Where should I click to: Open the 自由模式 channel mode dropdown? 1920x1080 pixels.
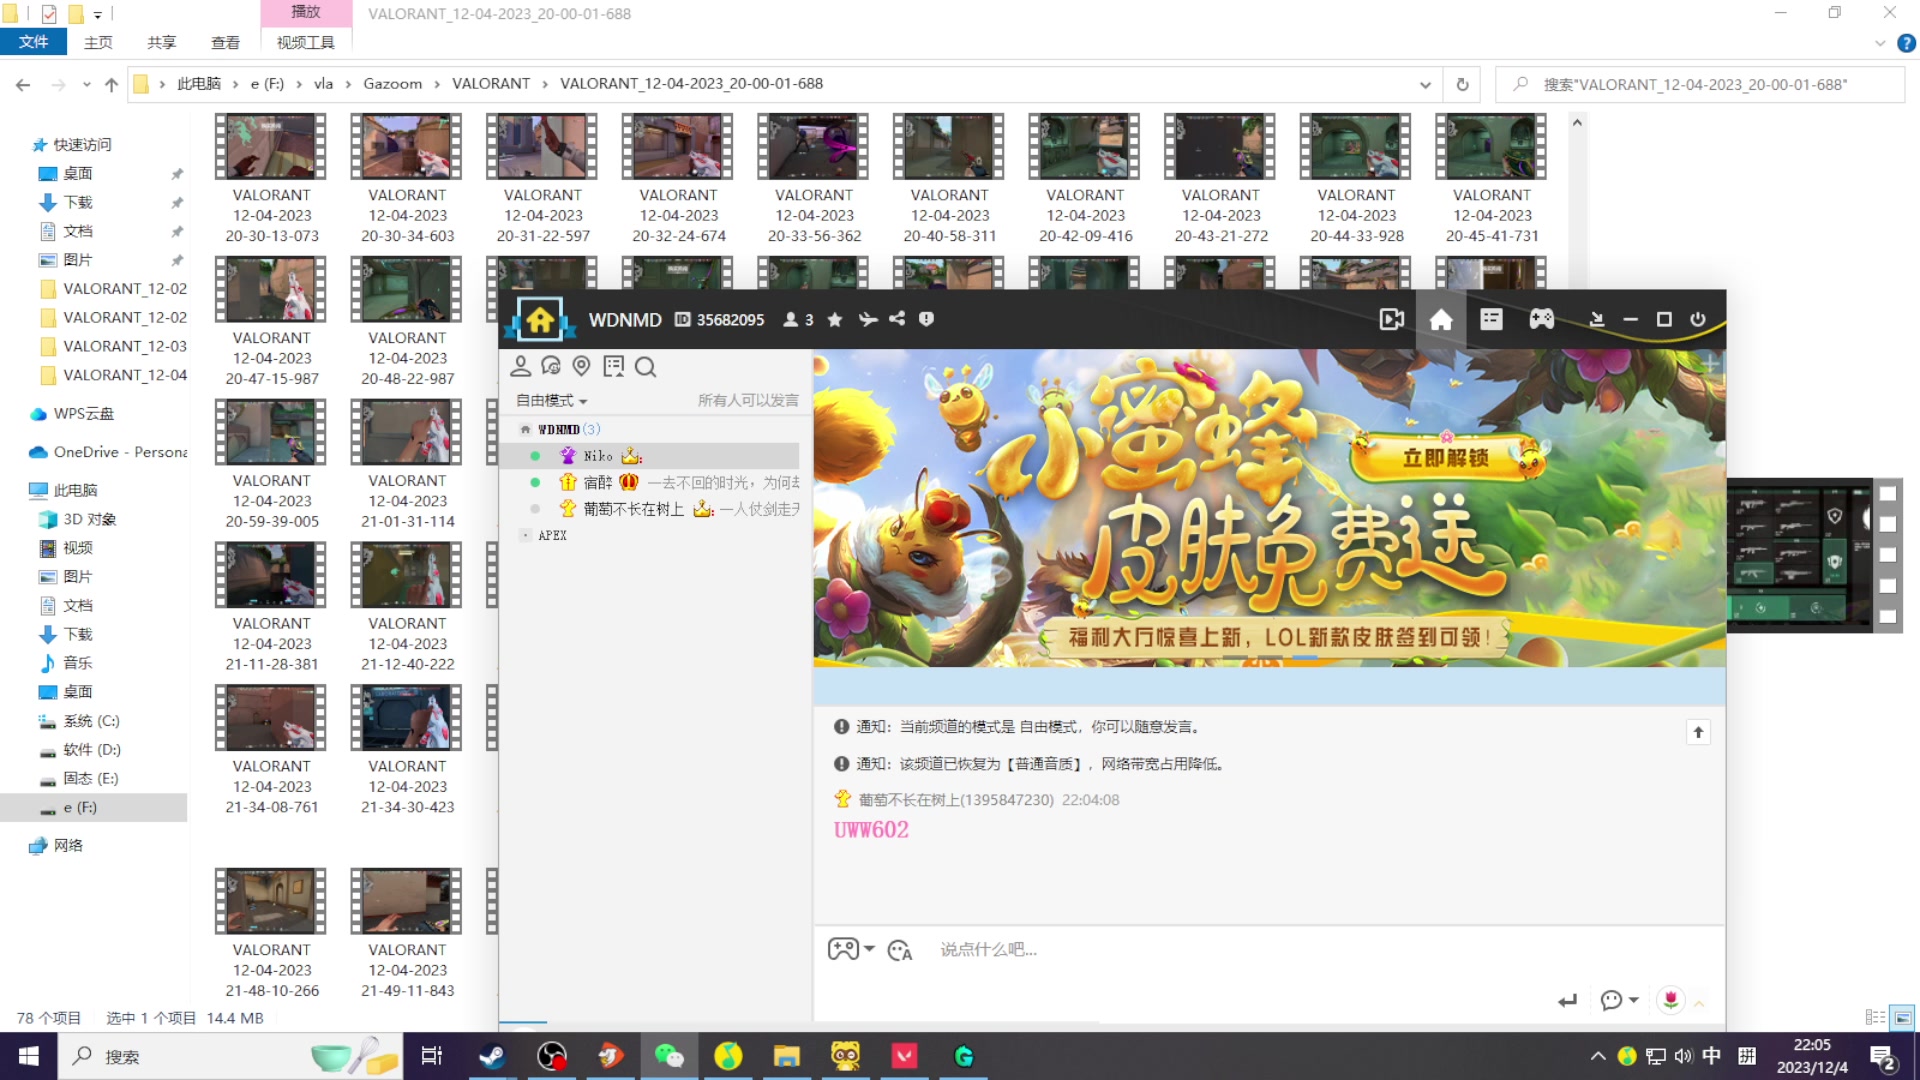[551, 400]
